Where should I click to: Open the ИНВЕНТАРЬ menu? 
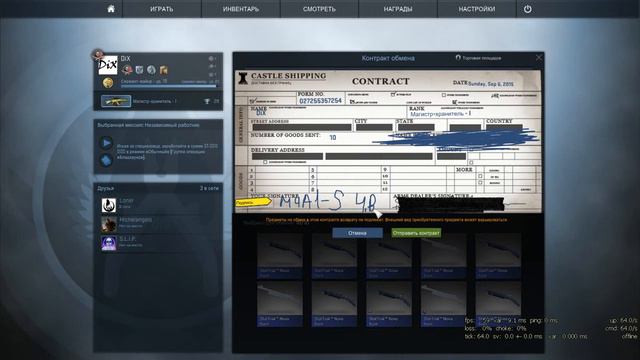coord(240,9)
